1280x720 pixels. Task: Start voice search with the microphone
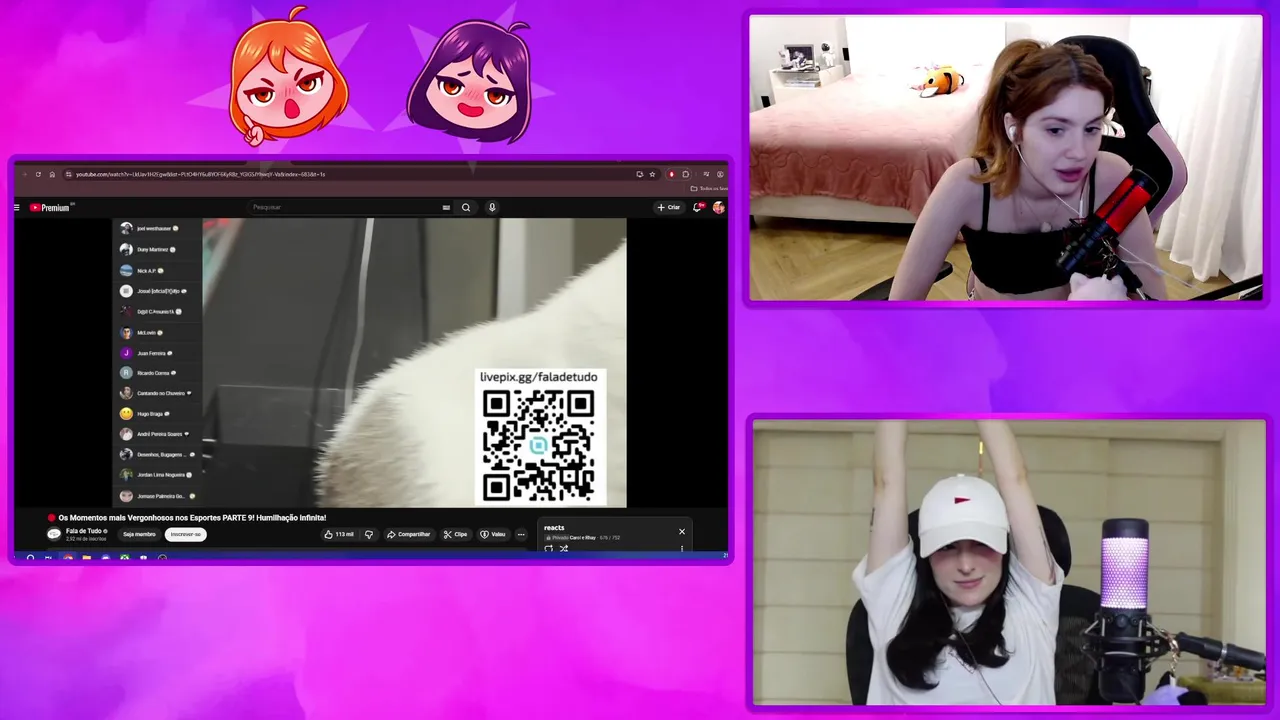coord(492,207)
